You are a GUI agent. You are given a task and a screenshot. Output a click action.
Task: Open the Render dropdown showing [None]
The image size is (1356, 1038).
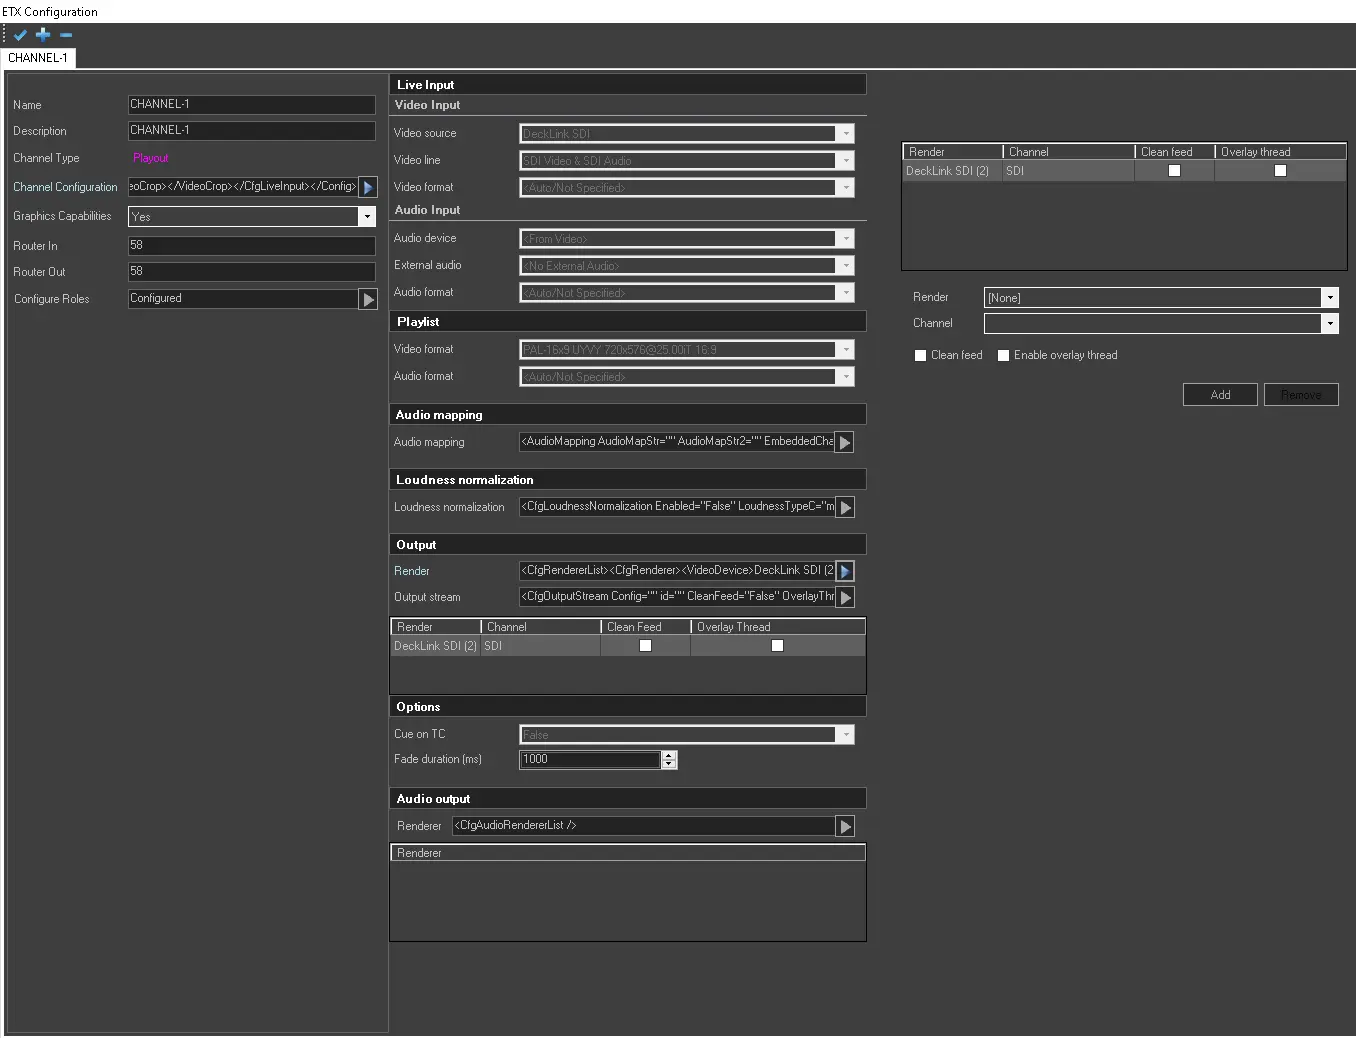pyautogui.click(x=1329, y=298)
